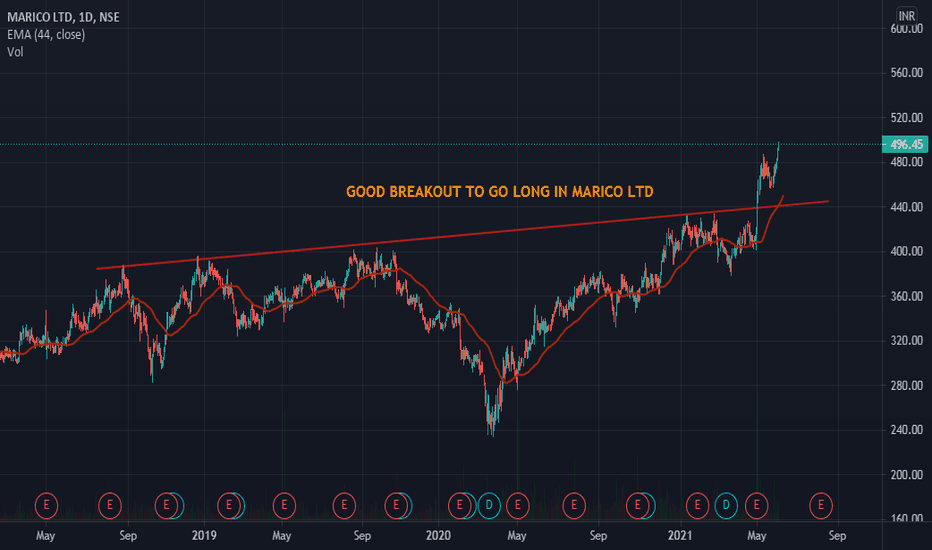Open the 2021 dividend D marker
This screenshot has height=550, width=932.
726,506
